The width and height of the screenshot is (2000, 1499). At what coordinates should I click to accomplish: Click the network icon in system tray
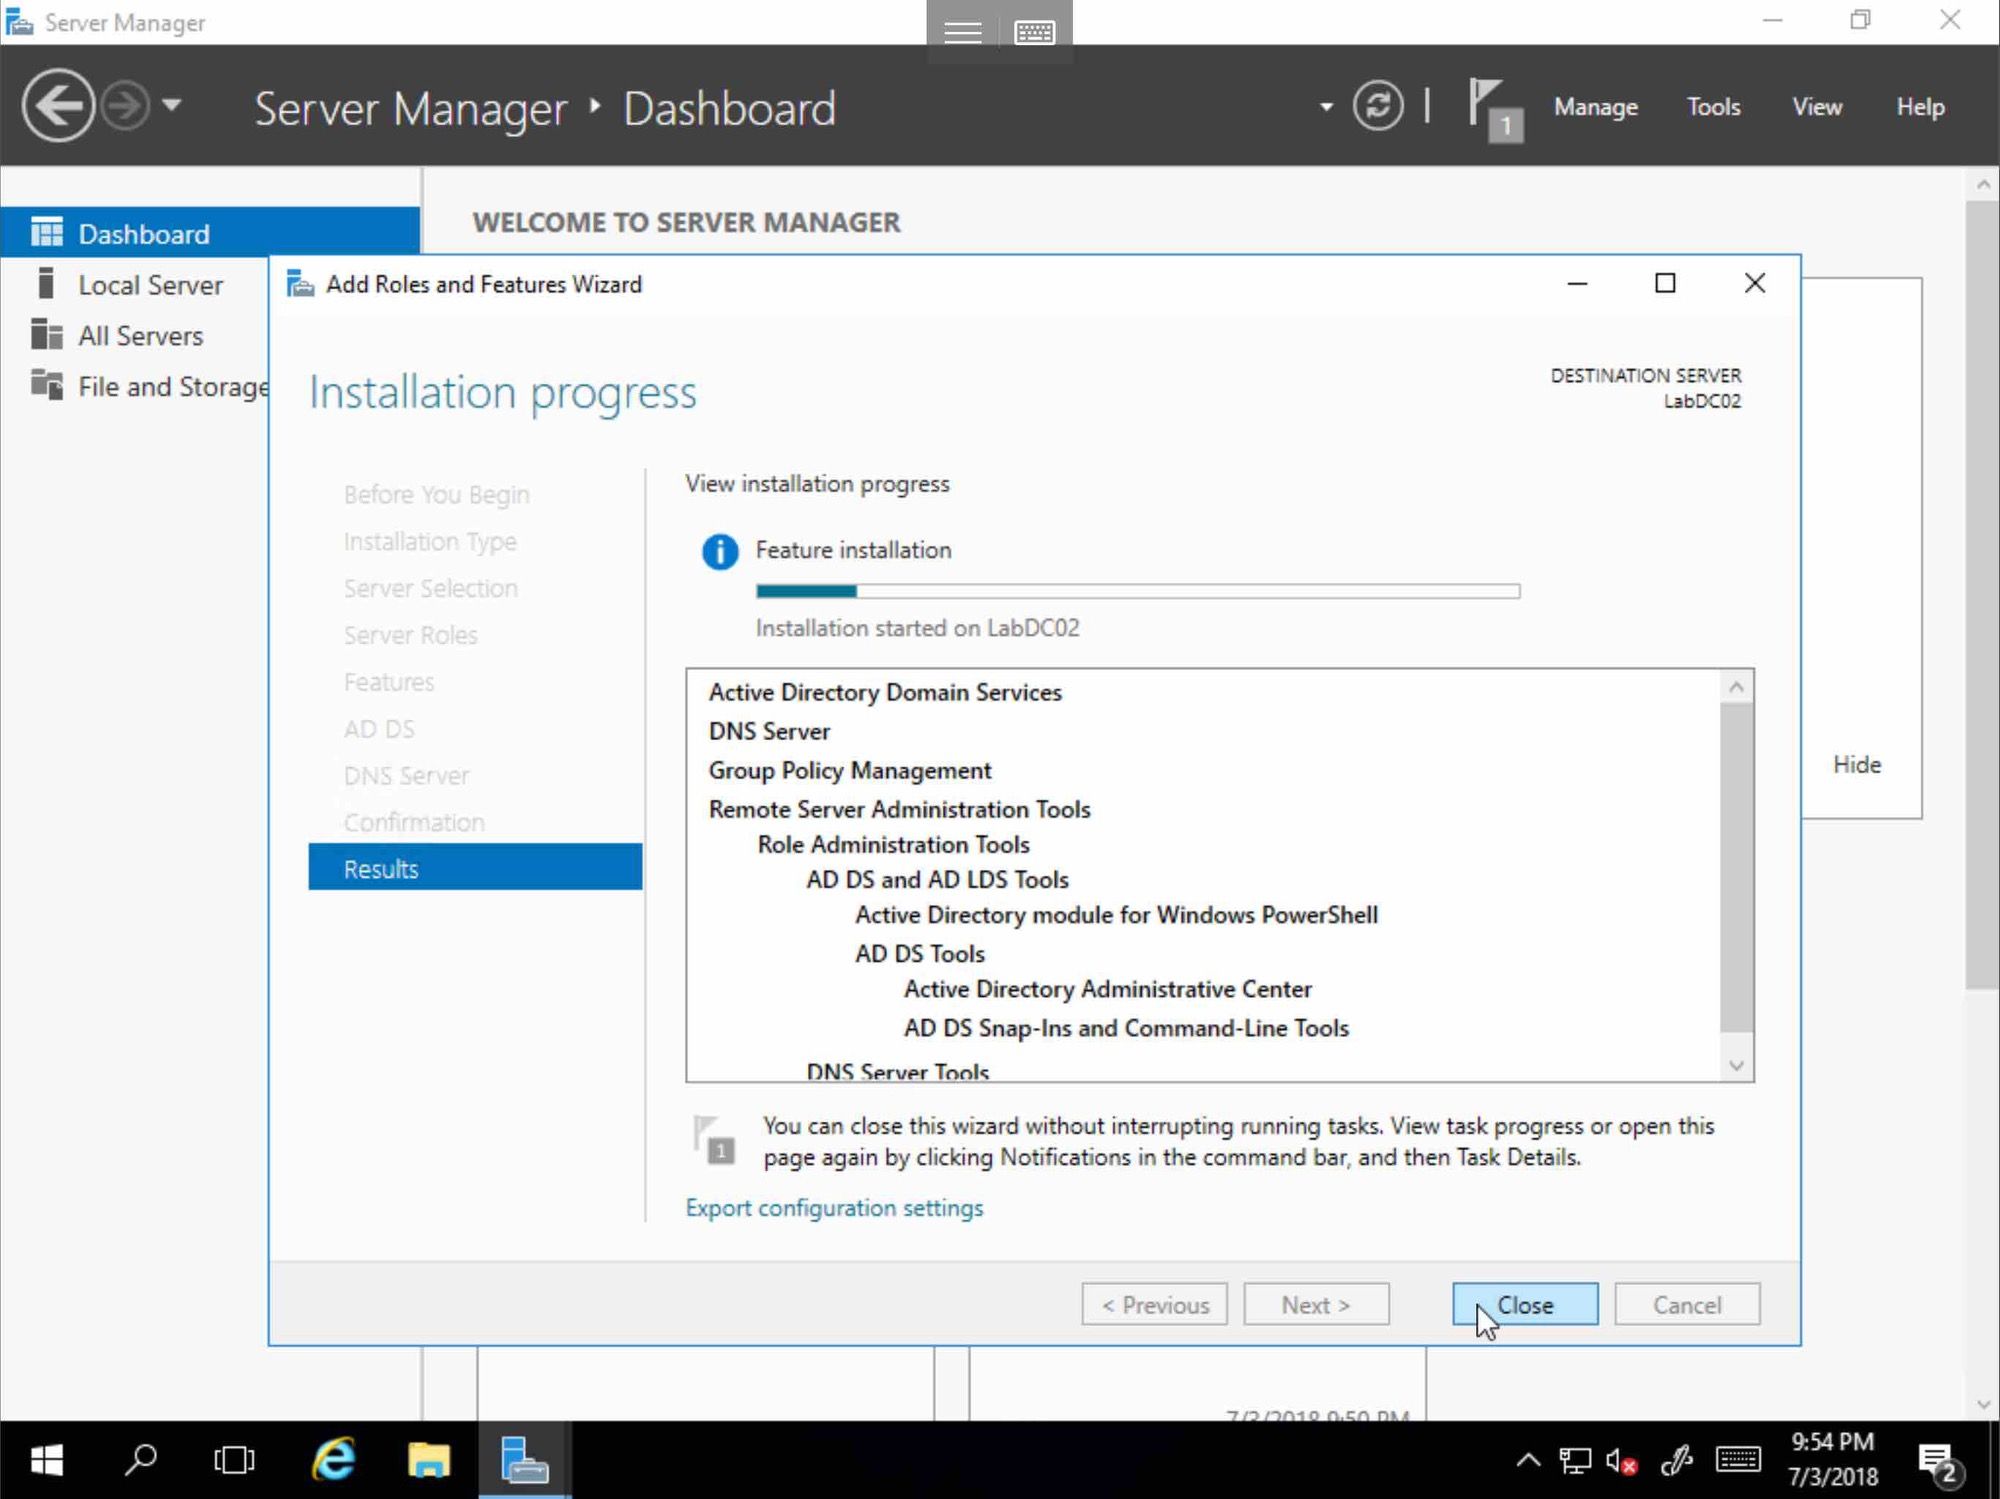coord(1575,1460)
